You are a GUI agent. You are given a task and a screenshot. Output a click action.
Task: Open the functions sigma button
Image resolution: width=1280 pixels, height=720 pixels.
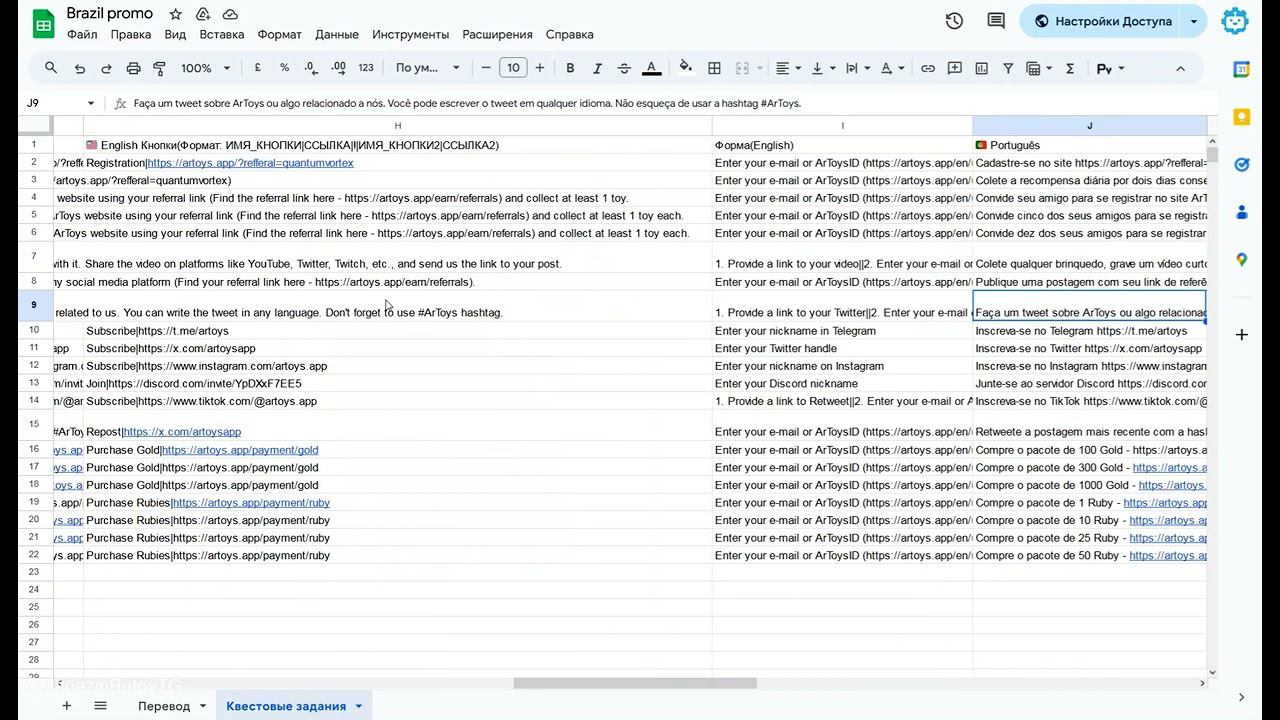pos(1070,68)
